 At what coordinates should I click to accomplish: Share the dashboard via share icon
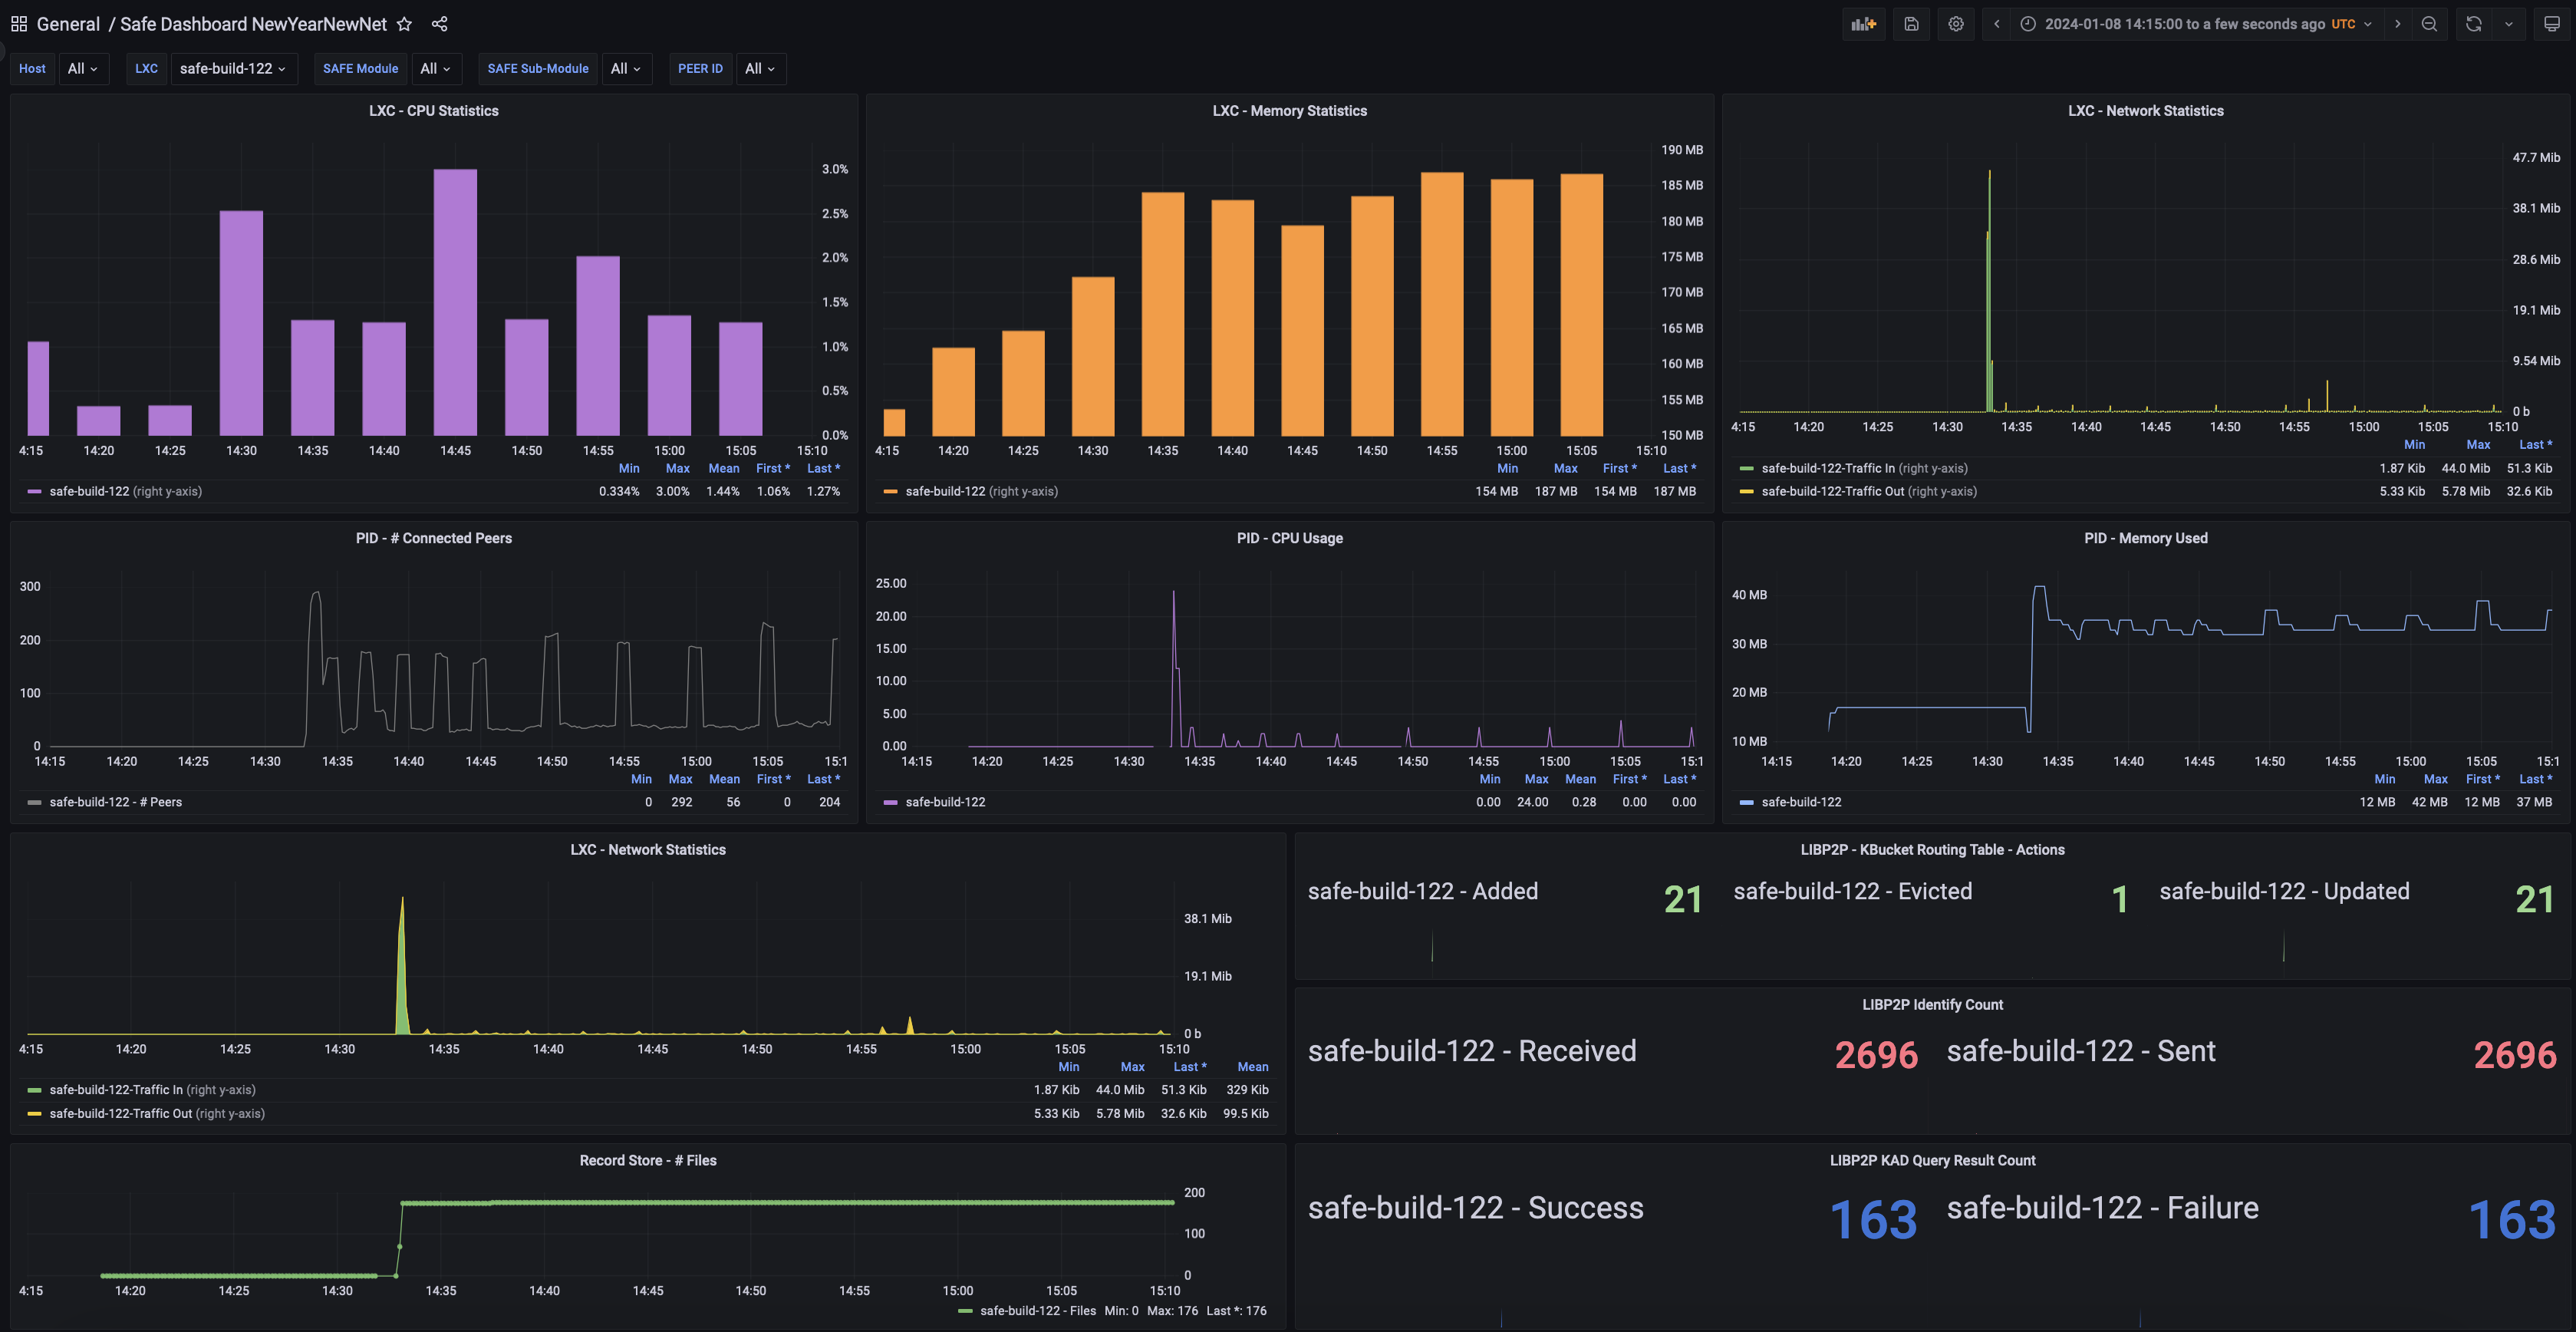(x=439, y=24)
